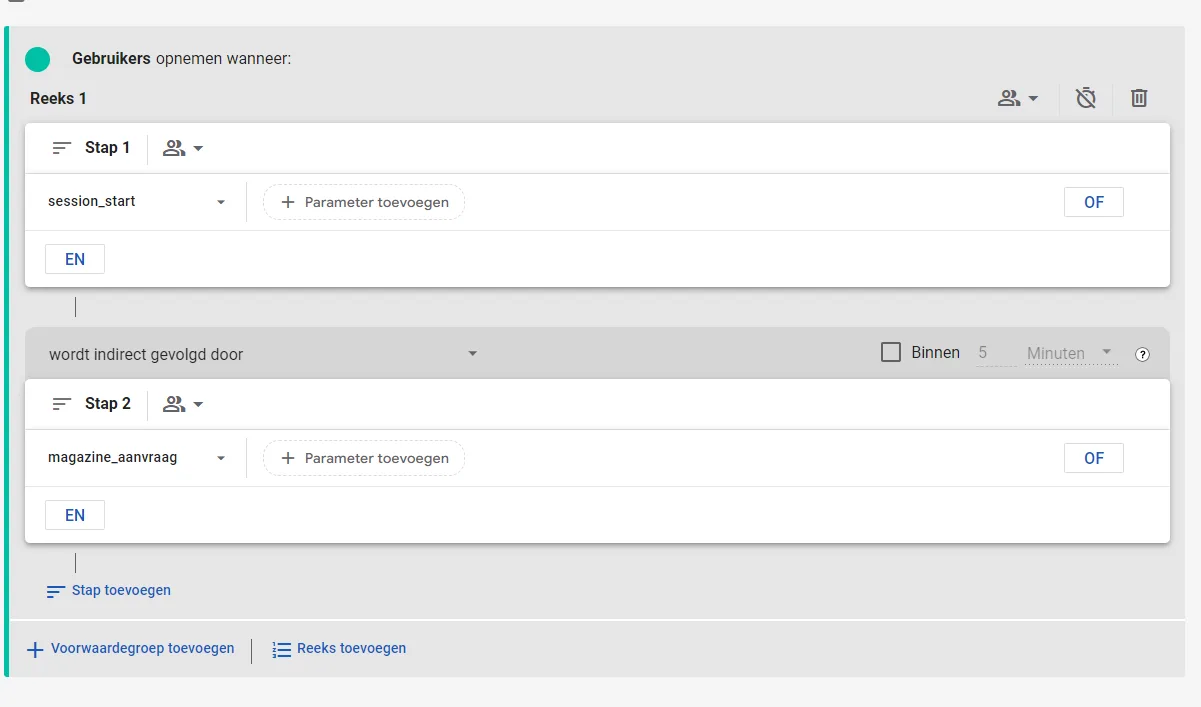Open the Reeks 1 scope users dropdown
This screenshot has width=1201, height=707.
(x=1018, y=98)
